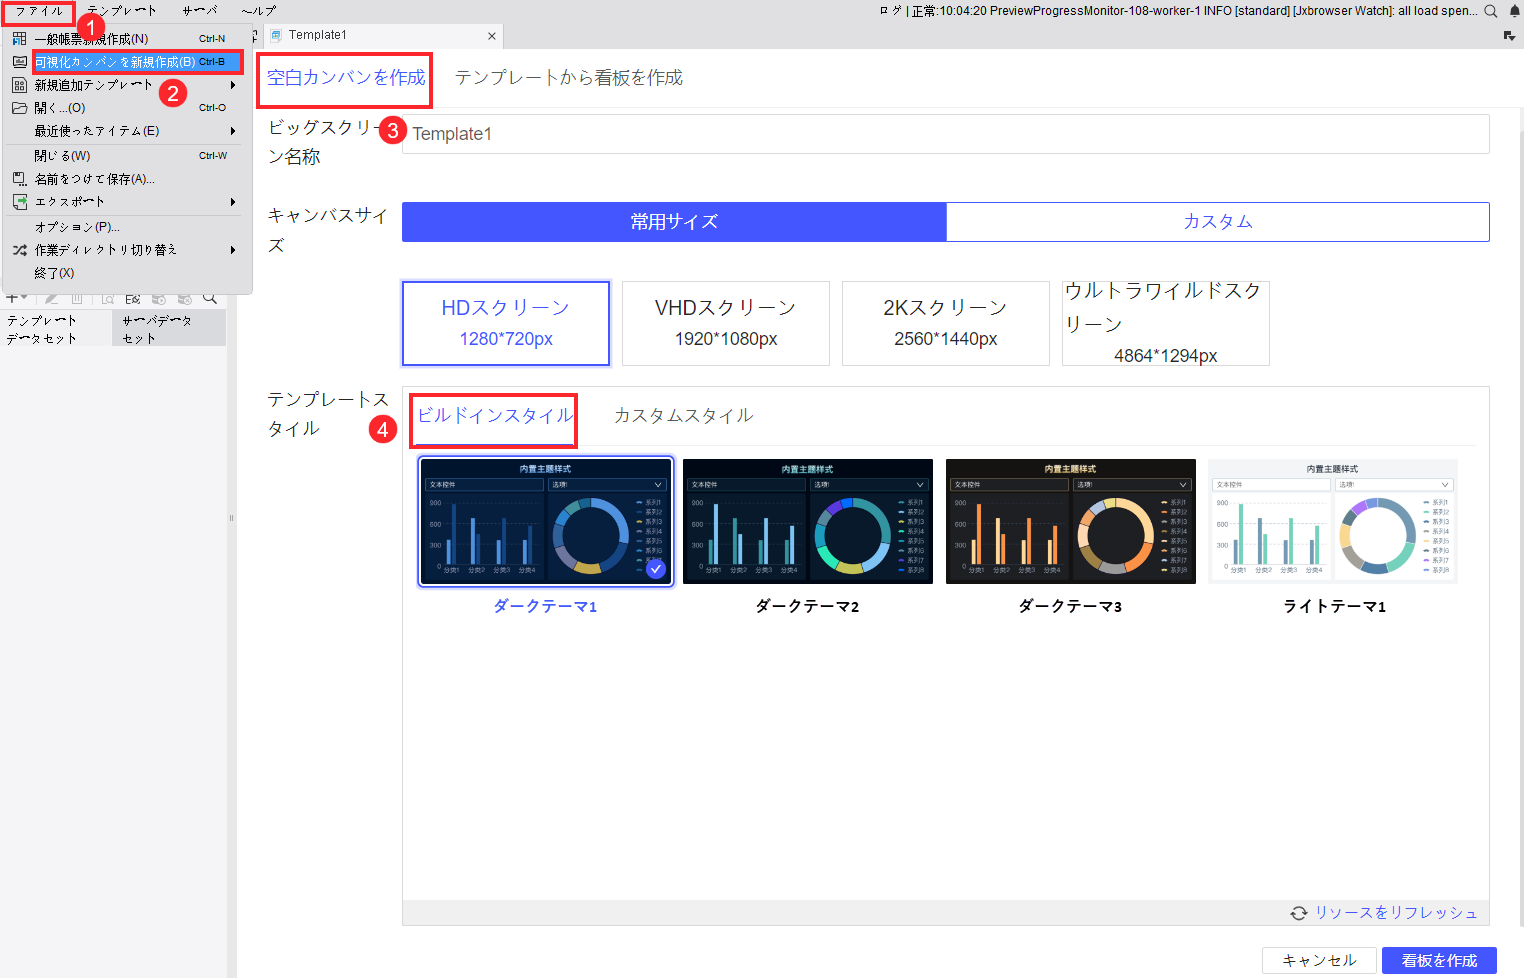
Task: Click the share/export icon below the bell
Action: pos(1509,34)
